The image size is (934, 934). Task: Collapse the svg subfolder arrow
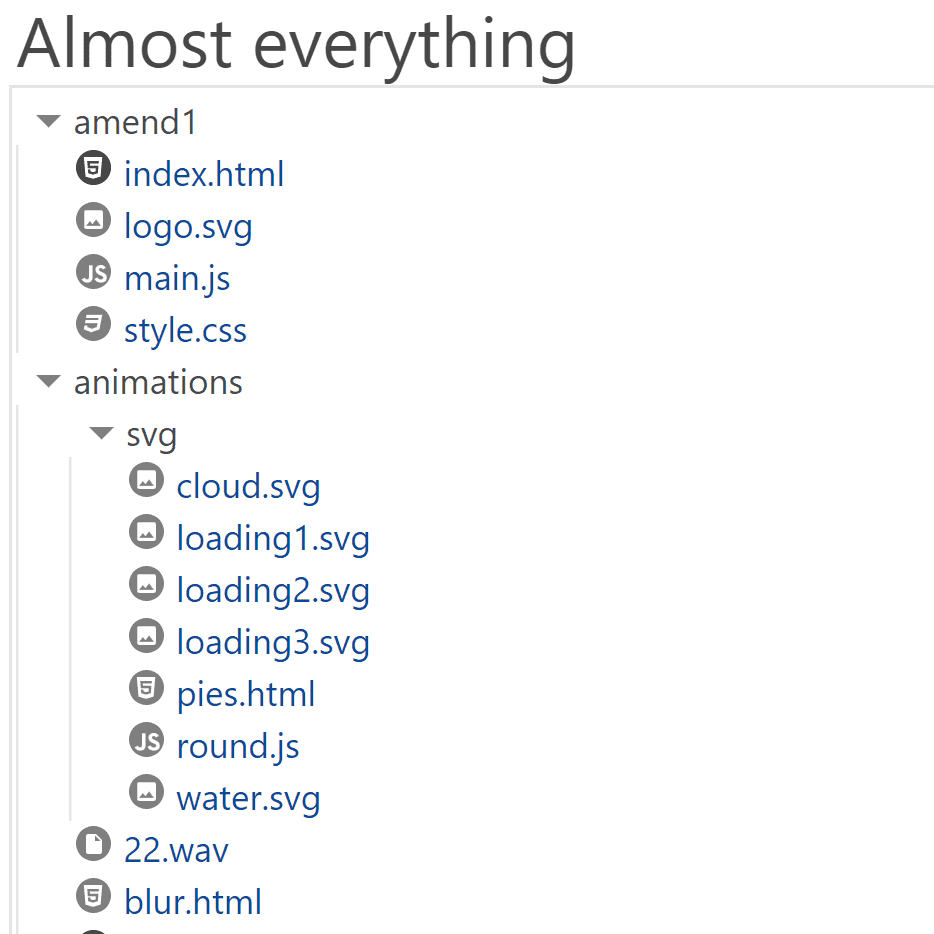tap(101, 434)
